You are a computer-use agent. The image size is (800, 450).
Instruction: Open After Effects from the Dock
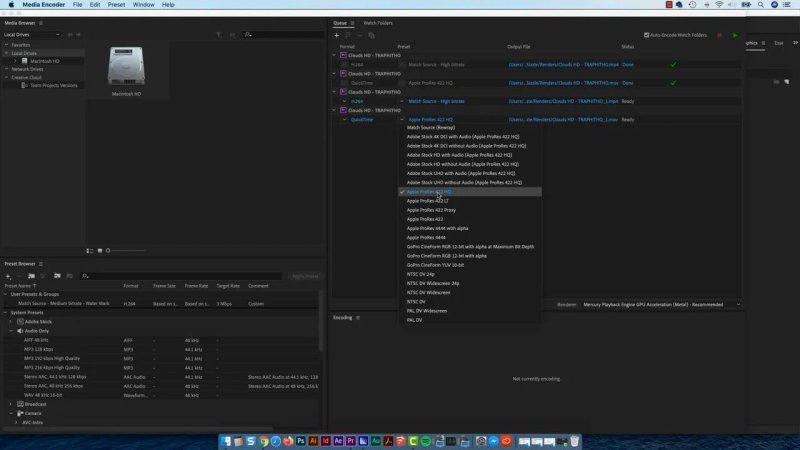coord(338,441)
